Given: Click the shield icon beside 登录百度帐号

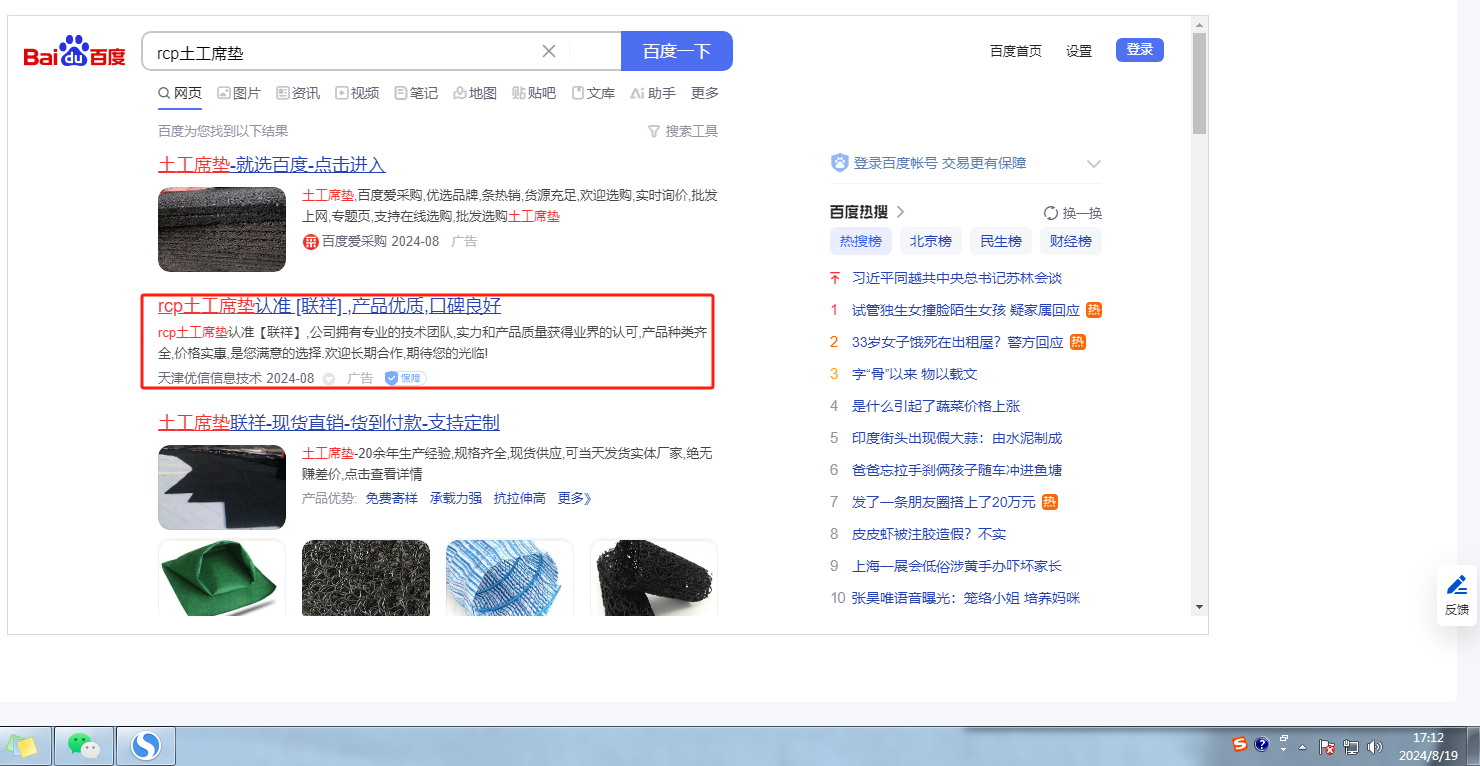Looking at the screenshot, I should click(840, 163).
